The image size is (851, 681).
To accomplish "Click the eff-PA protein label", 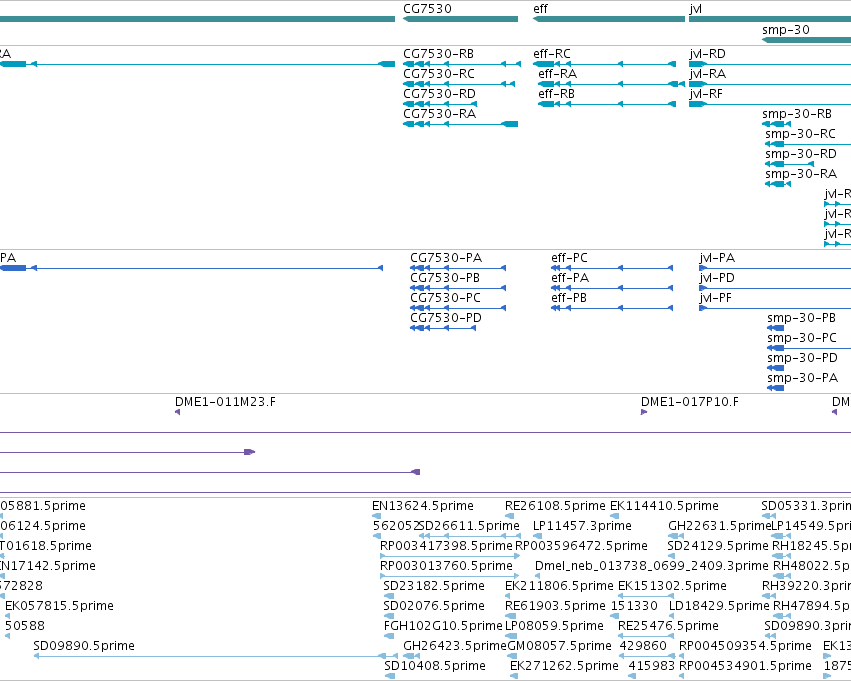I will pyautogui.click(x=570, y=278).
